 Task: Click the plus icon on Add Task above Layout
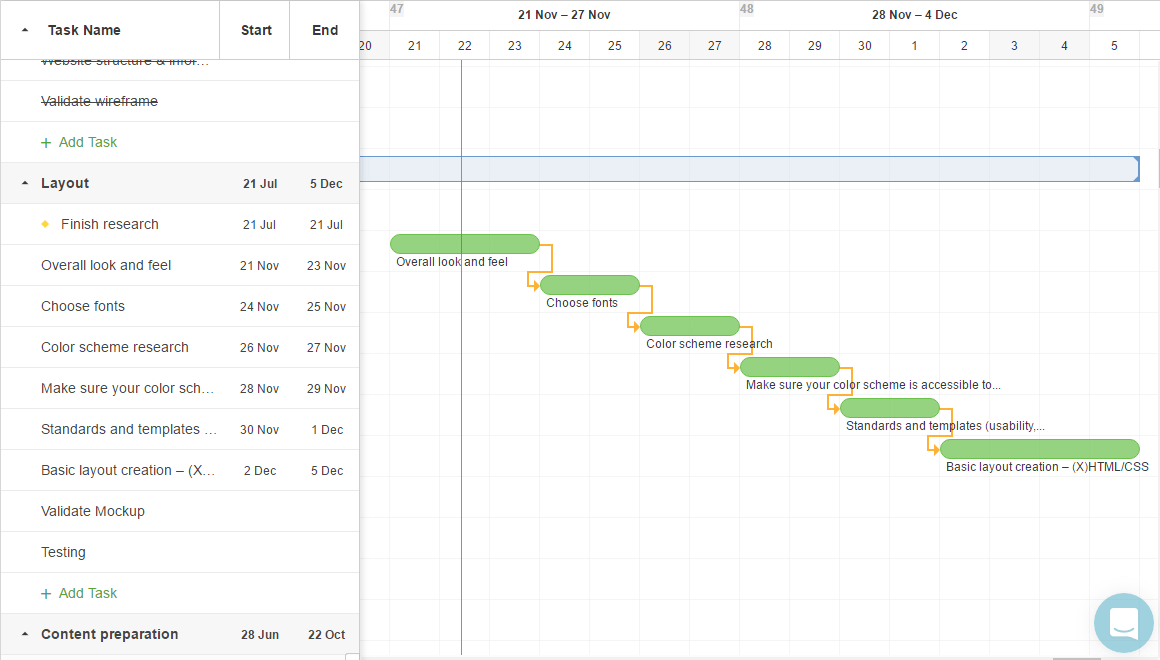click(x=45, y=142)
